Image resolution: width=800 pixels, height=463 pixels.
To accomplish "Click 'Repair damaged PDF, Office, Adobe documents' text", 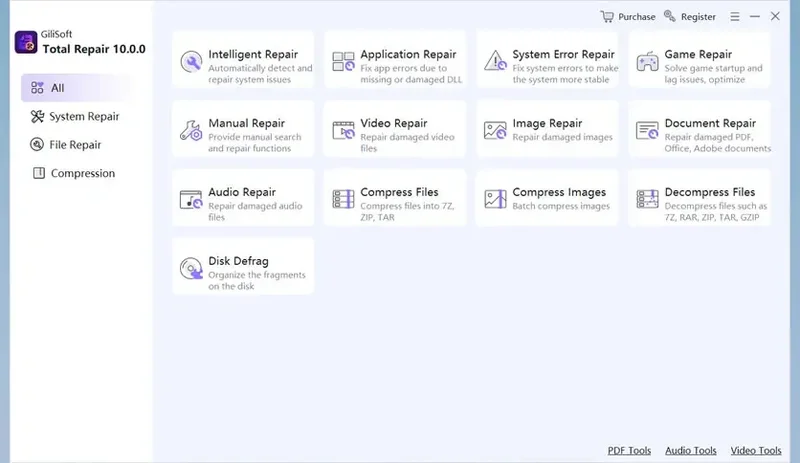I will (x=717, y=143).
